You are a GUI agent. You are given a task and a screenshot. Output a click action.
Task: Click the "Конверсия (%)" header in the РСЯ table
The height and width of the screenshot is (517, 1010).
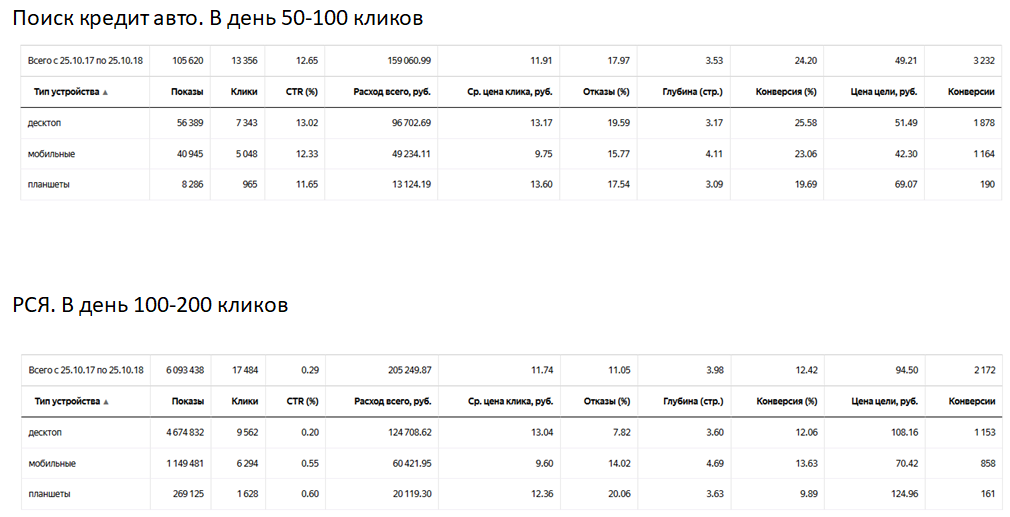click(x=786, y=402)
